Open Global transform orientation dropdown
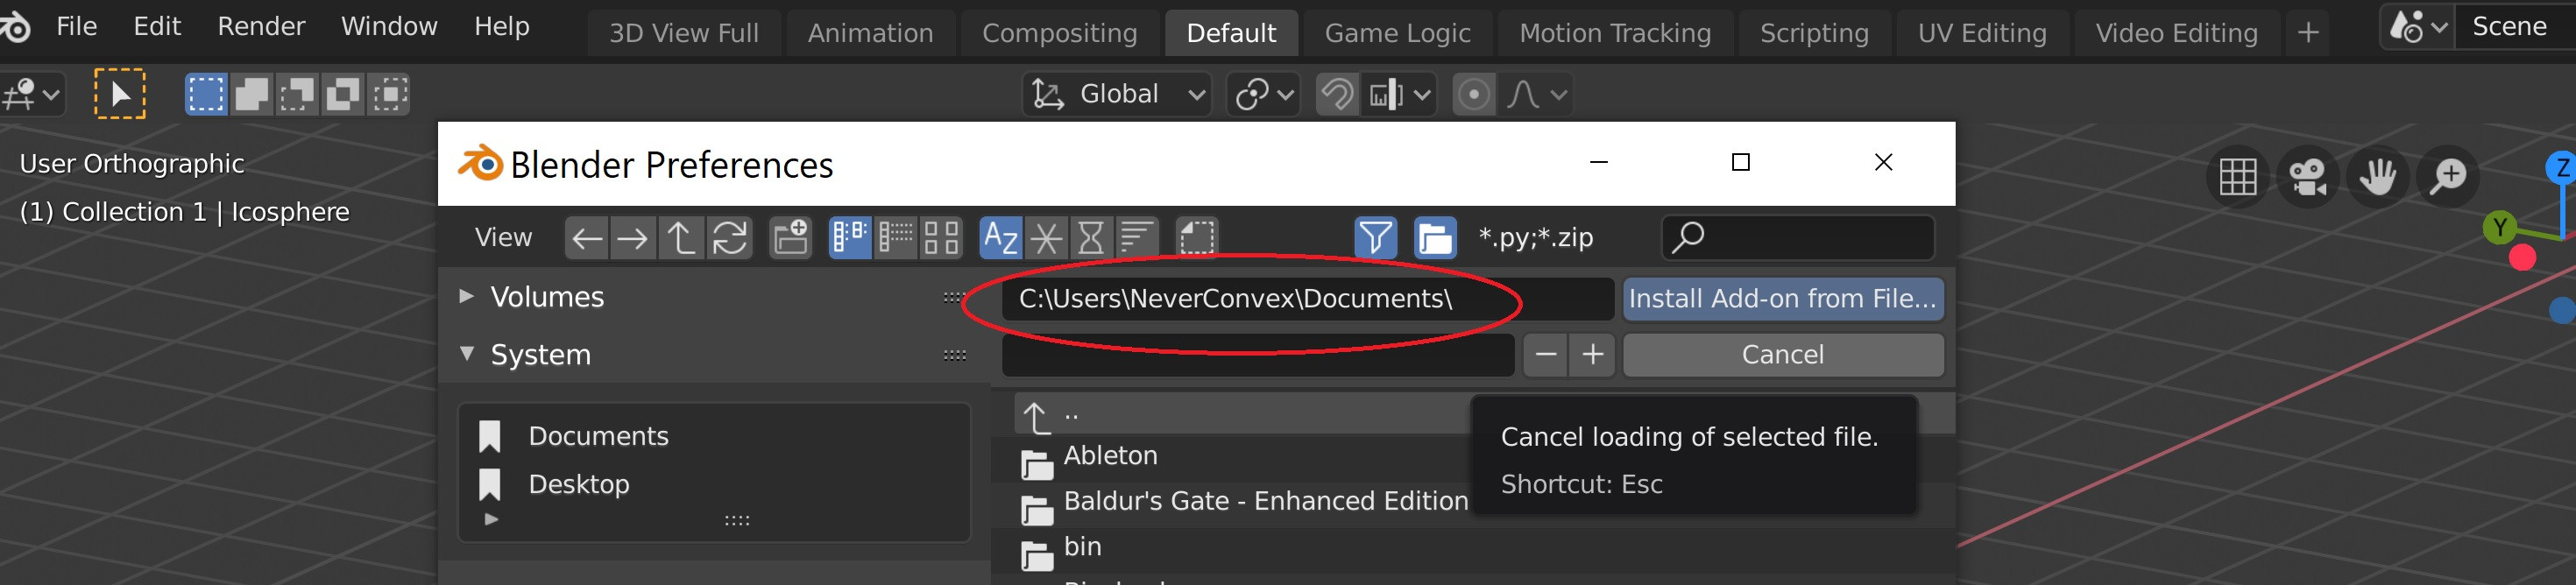This screenshot has width=2576, height=585. pyautogui.click(x=1117, y=94)
